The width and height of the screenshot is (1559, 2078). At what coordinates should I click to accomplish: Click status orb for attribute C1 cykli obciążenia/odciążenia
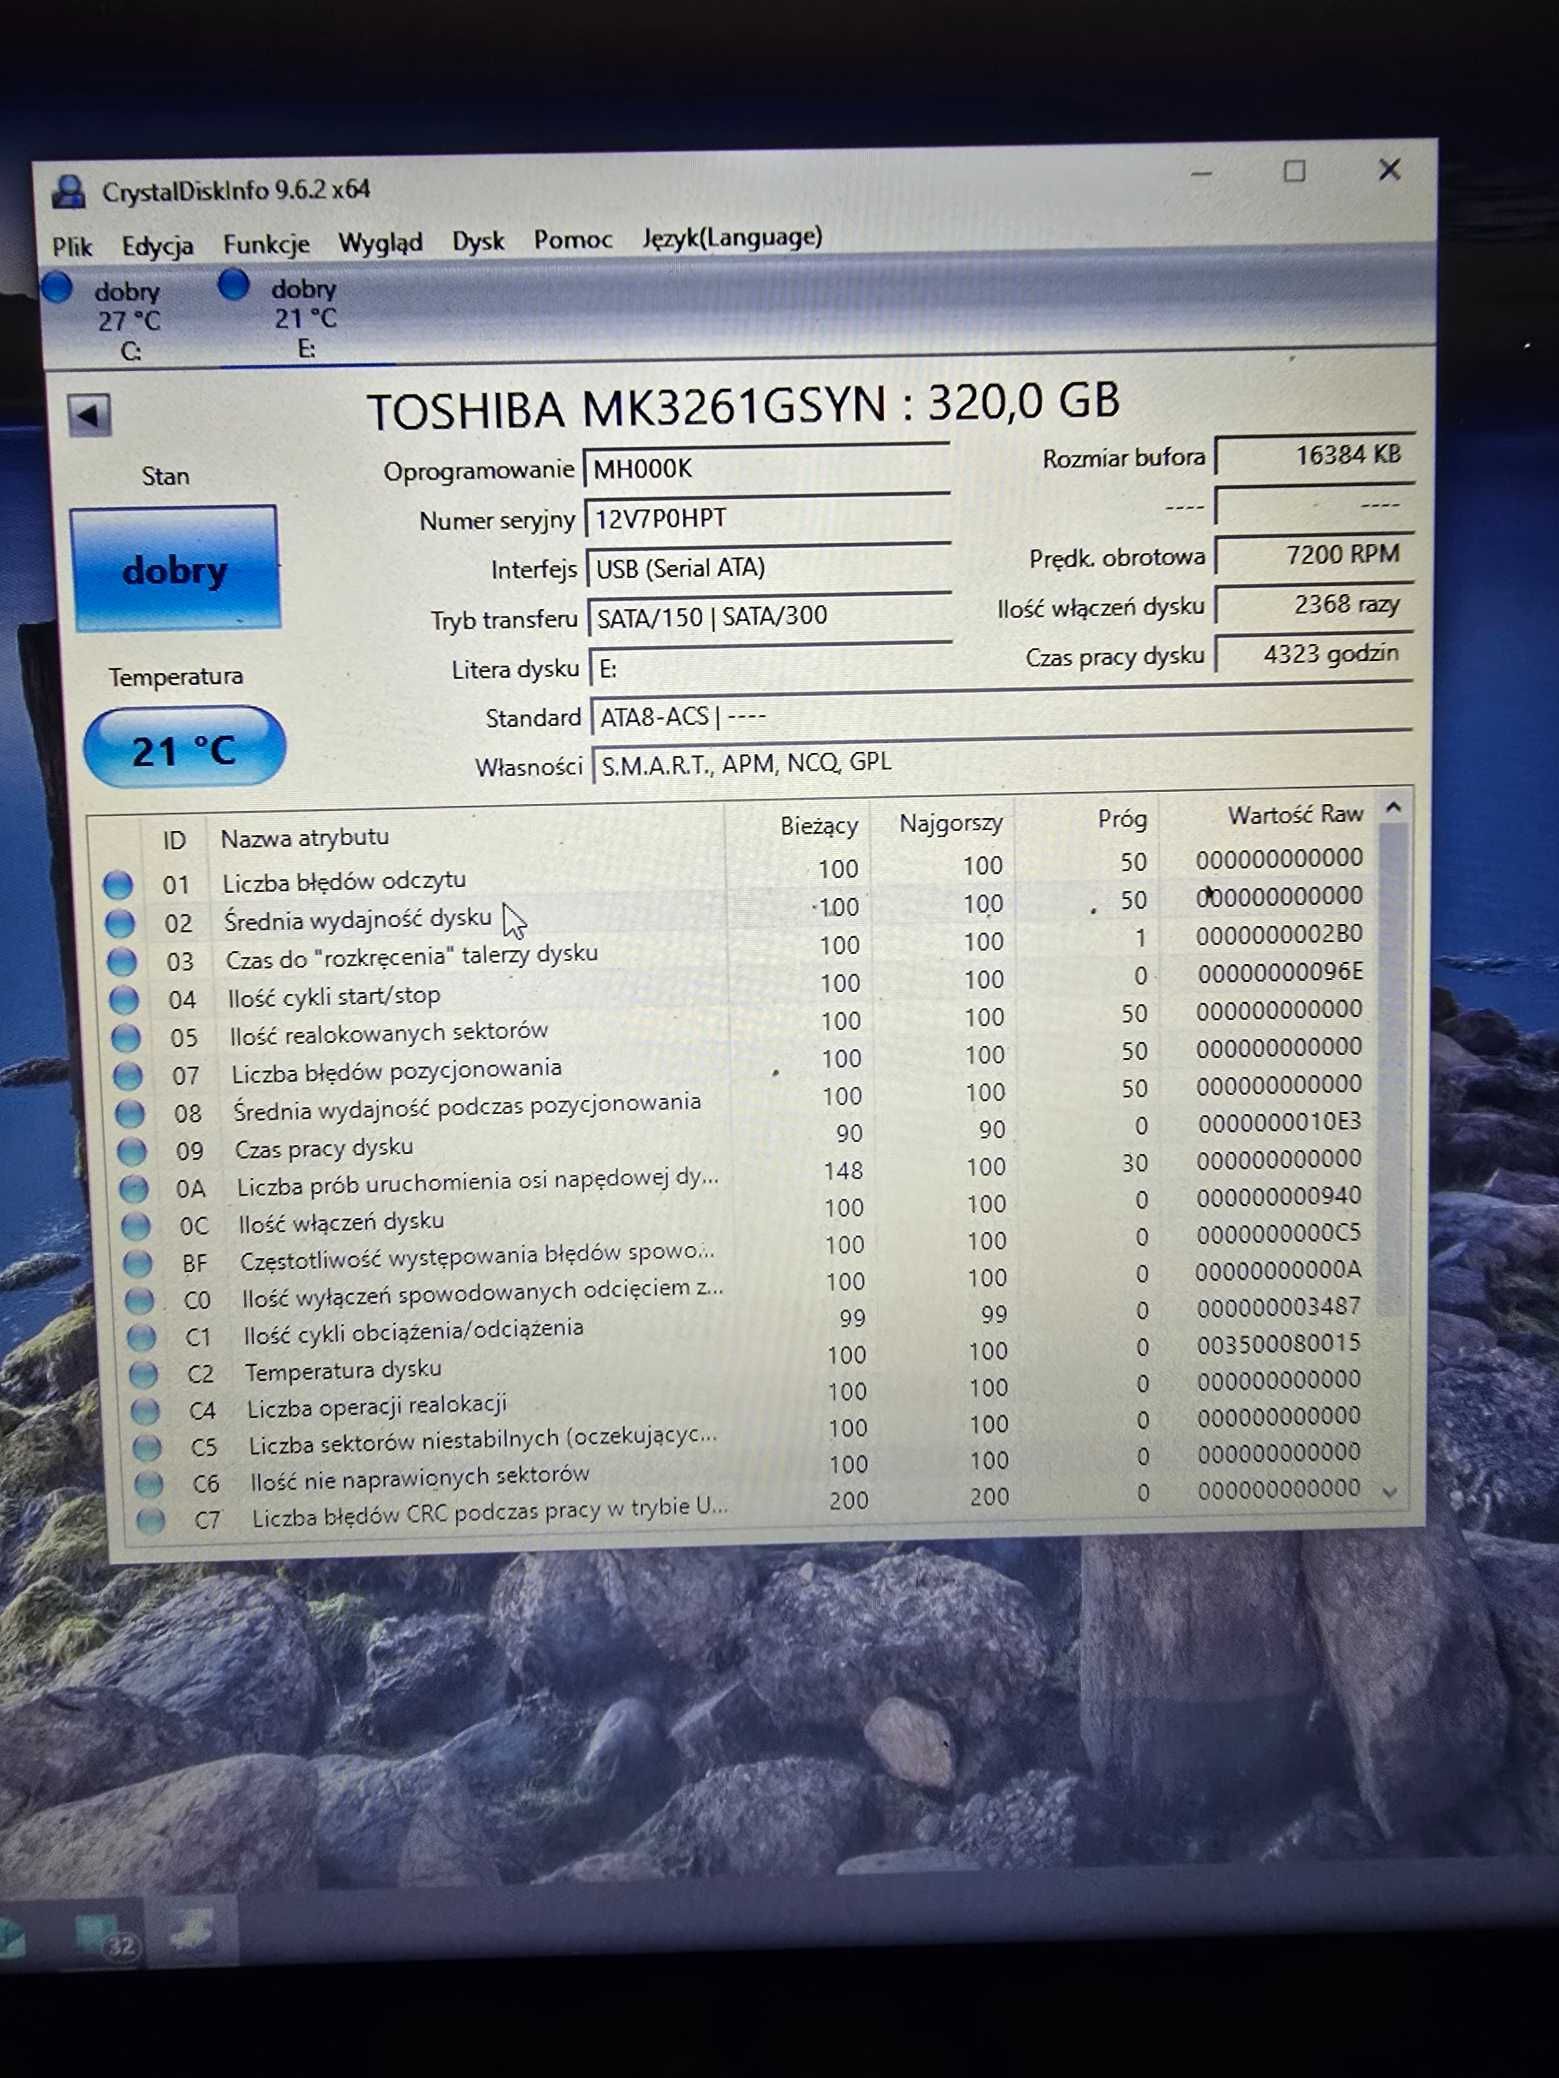(x=142, y=1338)
